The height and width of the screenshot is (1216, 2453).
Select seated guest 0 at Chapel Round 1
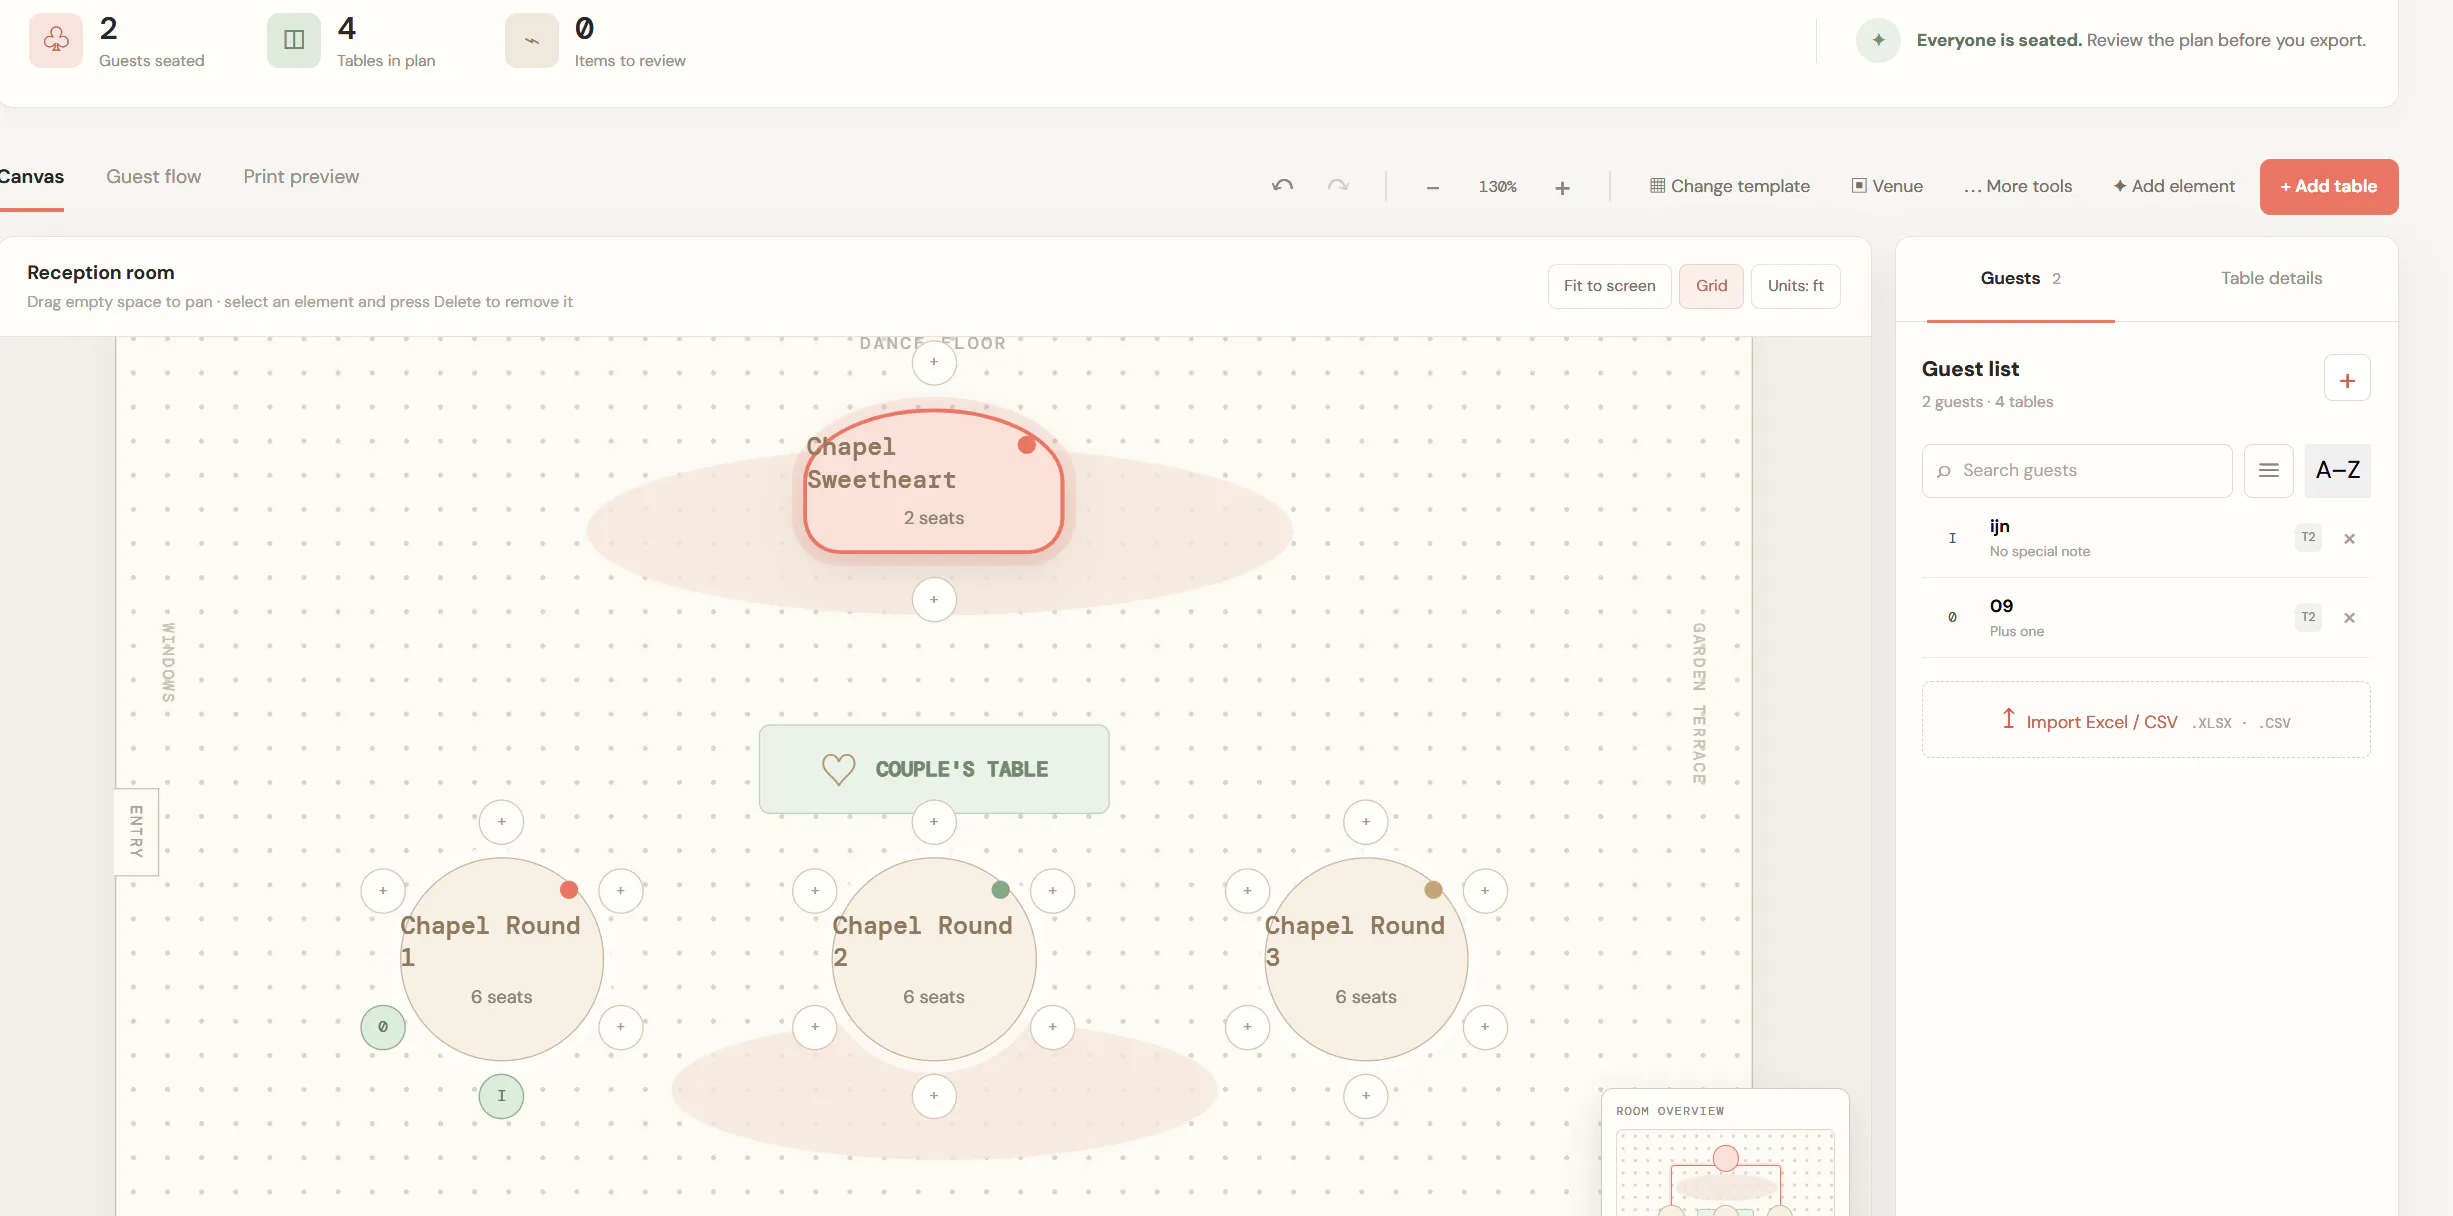point(383,1027)
